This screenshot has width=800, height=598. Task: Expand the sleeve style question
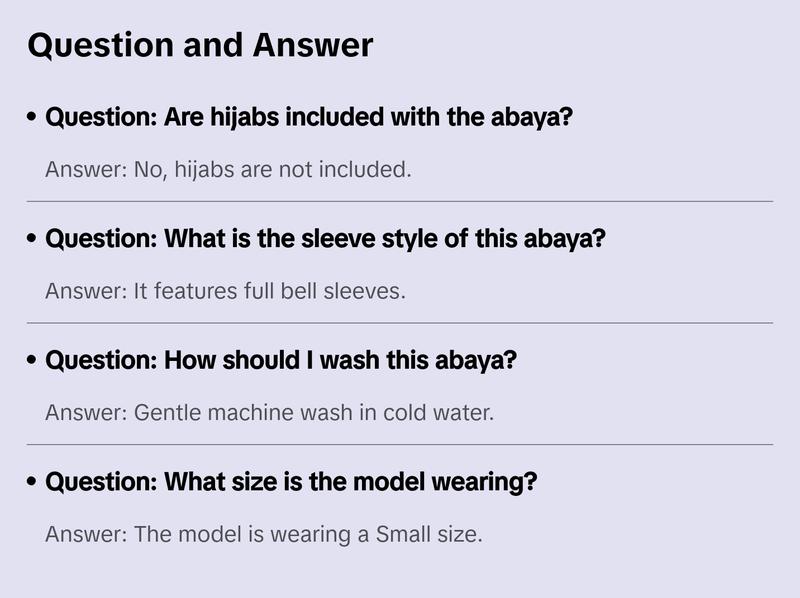[x=326, y=239]
